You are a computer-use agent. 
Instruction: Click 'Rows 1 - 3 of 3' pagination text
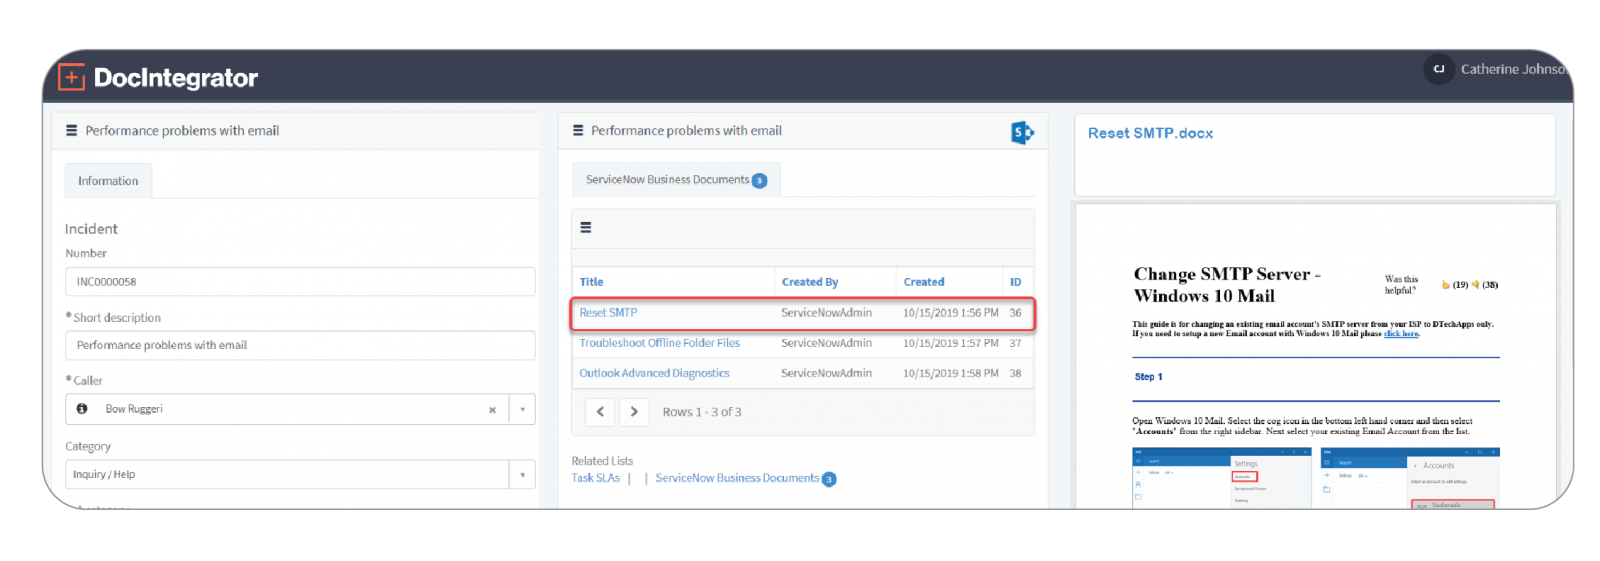pyautogui.click(x=702, y=412)
